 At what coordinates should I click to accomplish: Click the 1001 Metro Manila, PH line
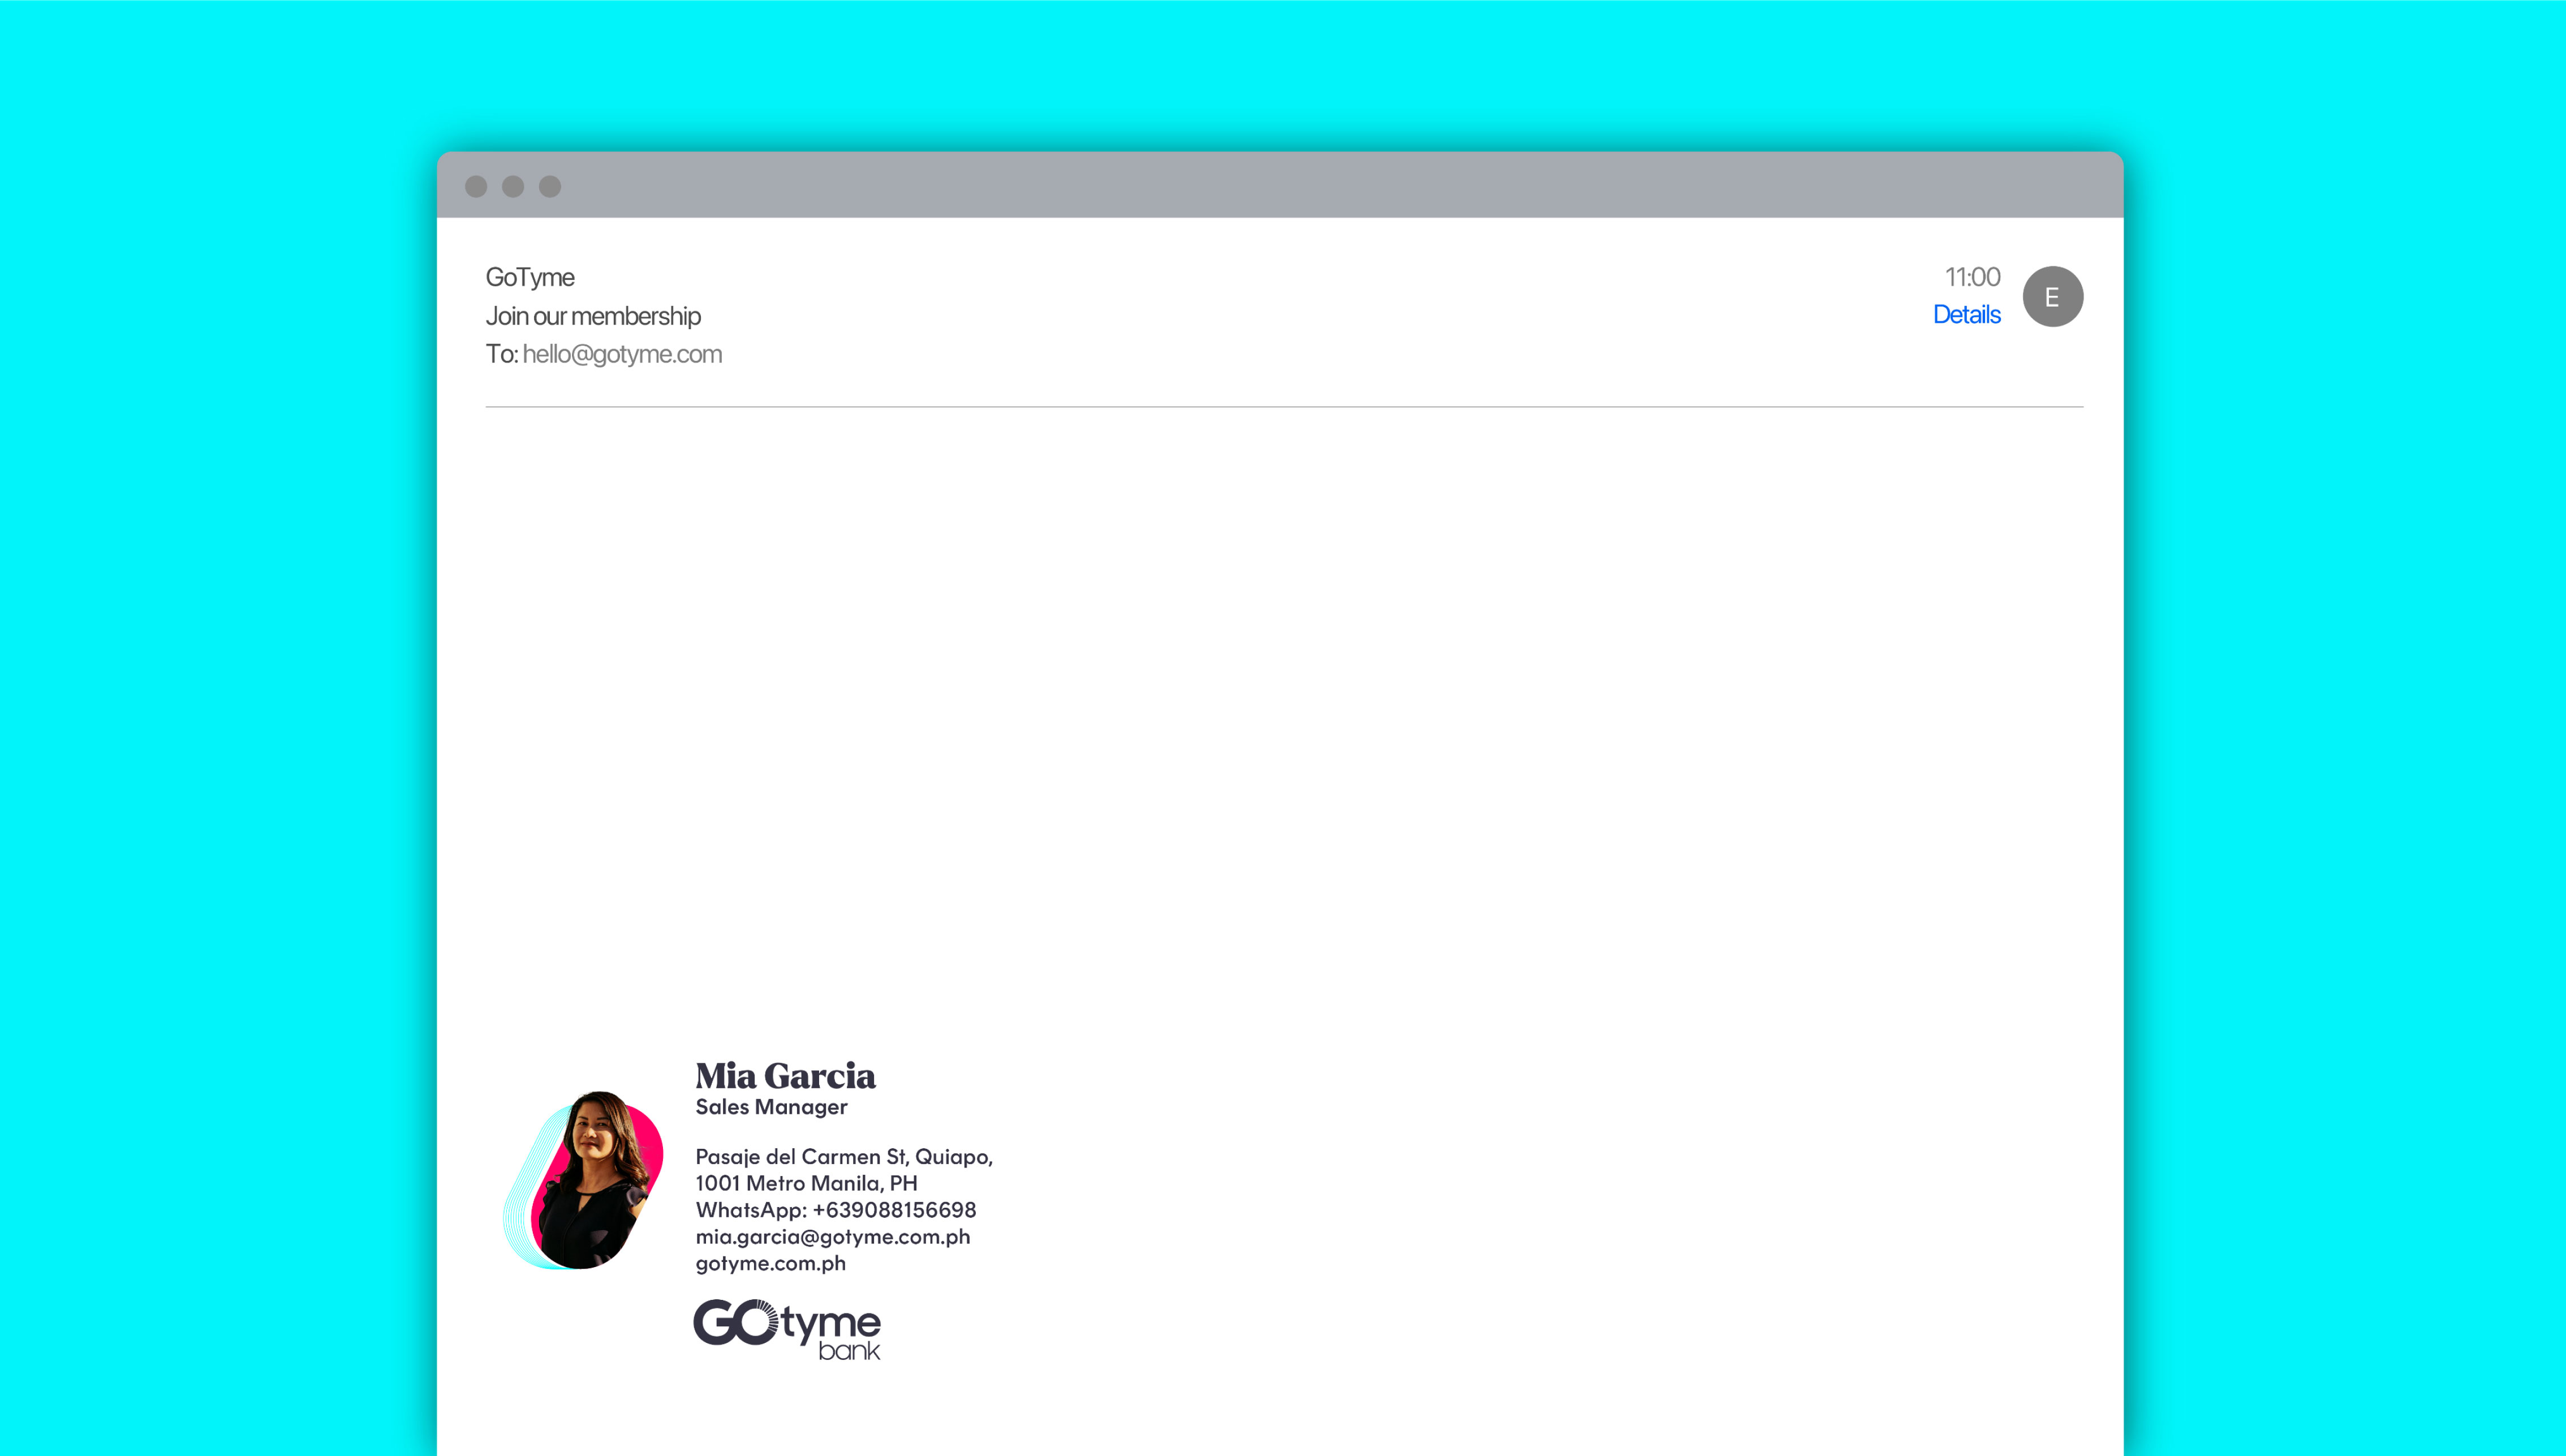pos(806,1183)
